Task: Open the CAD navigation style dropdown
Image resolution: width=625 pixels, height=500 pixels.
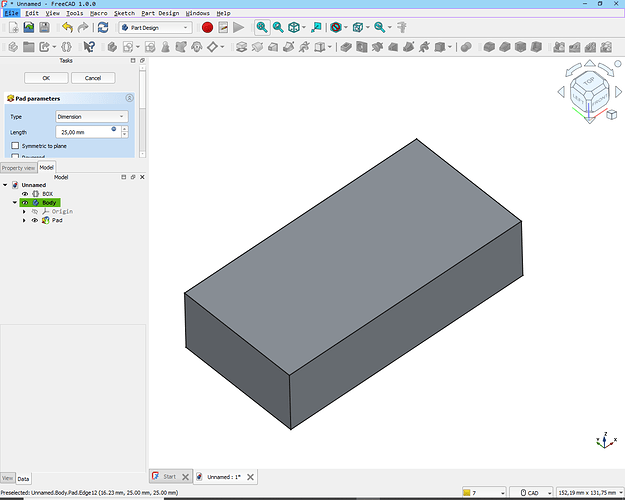Action: 532,493
